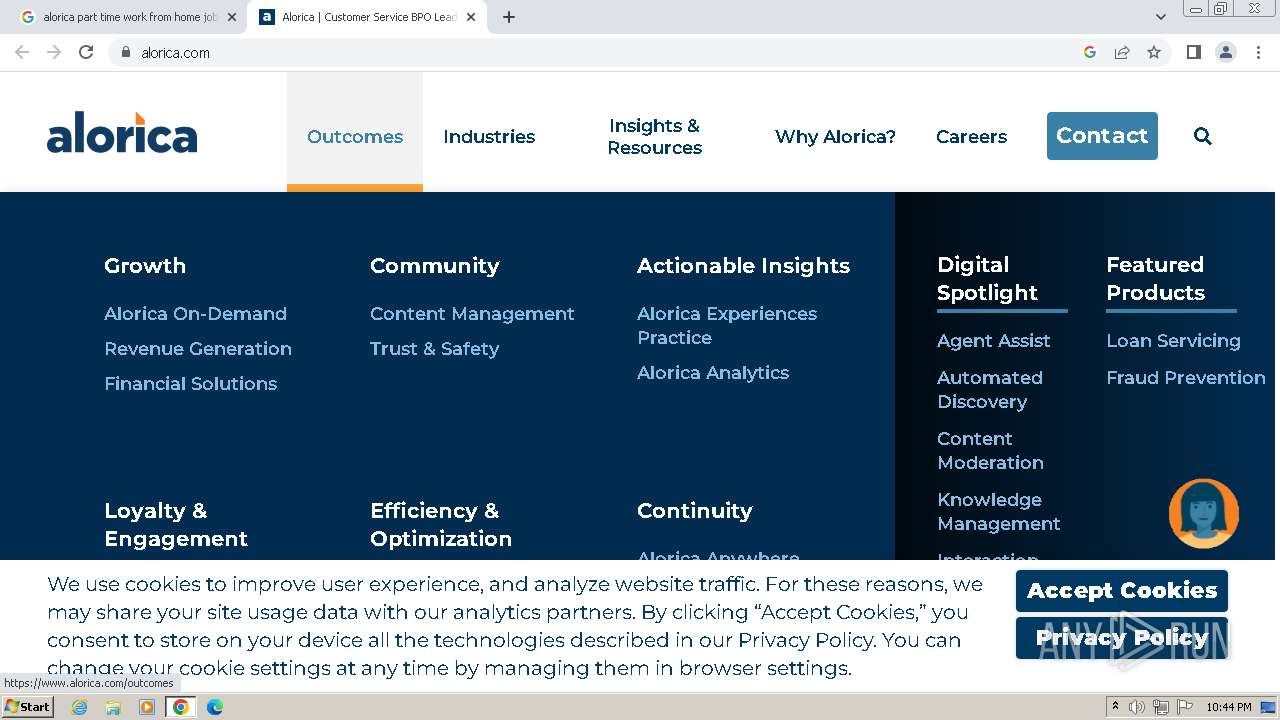Open the Chrome profile icon
Viewport: 1280px width, 720px height.
click(x=1225, y=52)
